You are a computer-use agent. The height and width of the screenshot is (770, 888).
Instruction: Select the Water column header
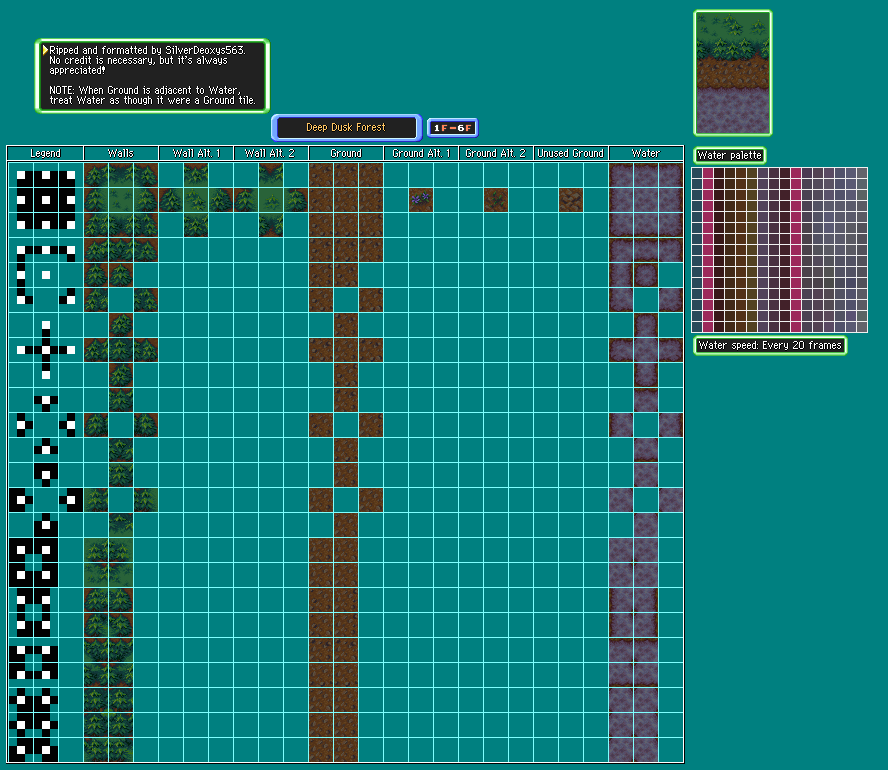tap(646, 153)
